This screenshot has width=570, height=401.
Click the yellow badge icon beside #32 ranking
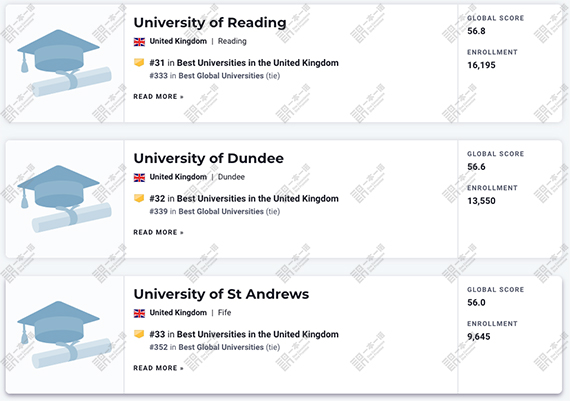point(139,198)
